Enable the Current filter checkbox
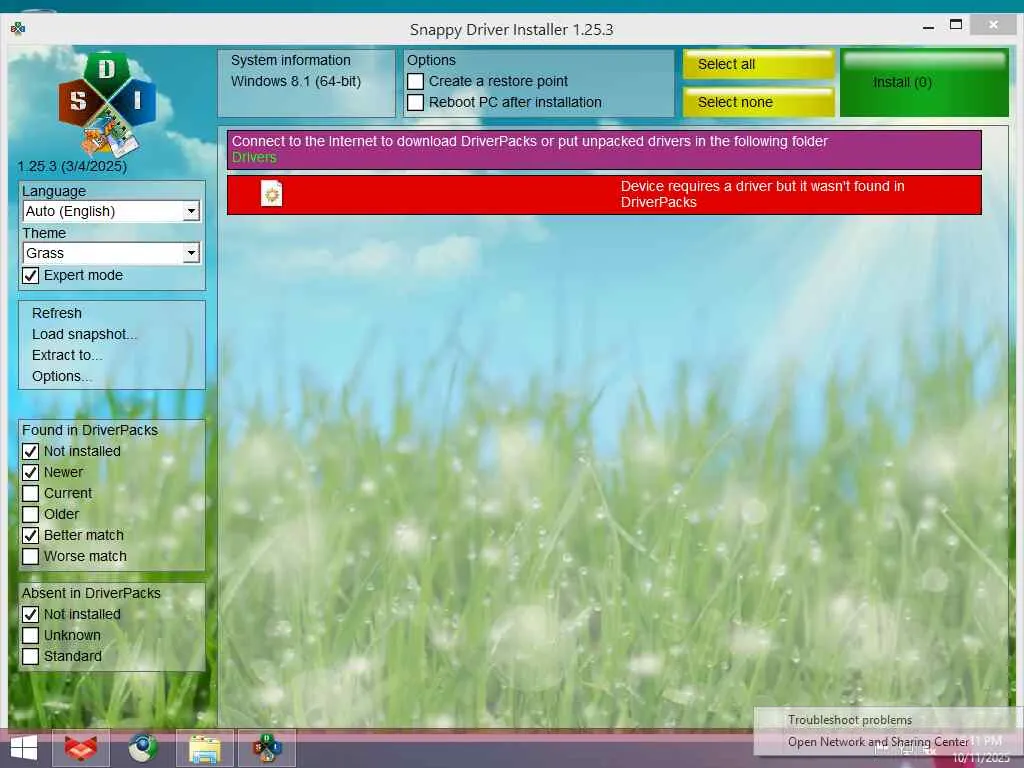Image resolution: width=1024 pixels, height=768 pixels. [x=30, y=493]
